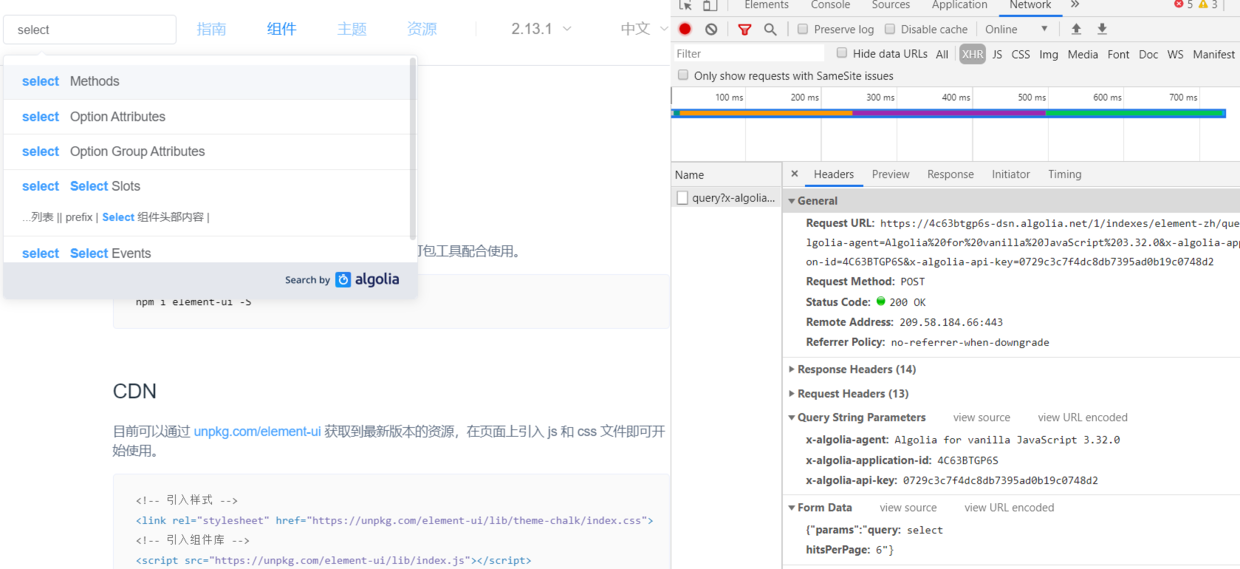The width and height of the screenshot is (1240, 569).
Task: Filter requests by Manifest
Action: pyautogui.click(x=1213, y=54)
